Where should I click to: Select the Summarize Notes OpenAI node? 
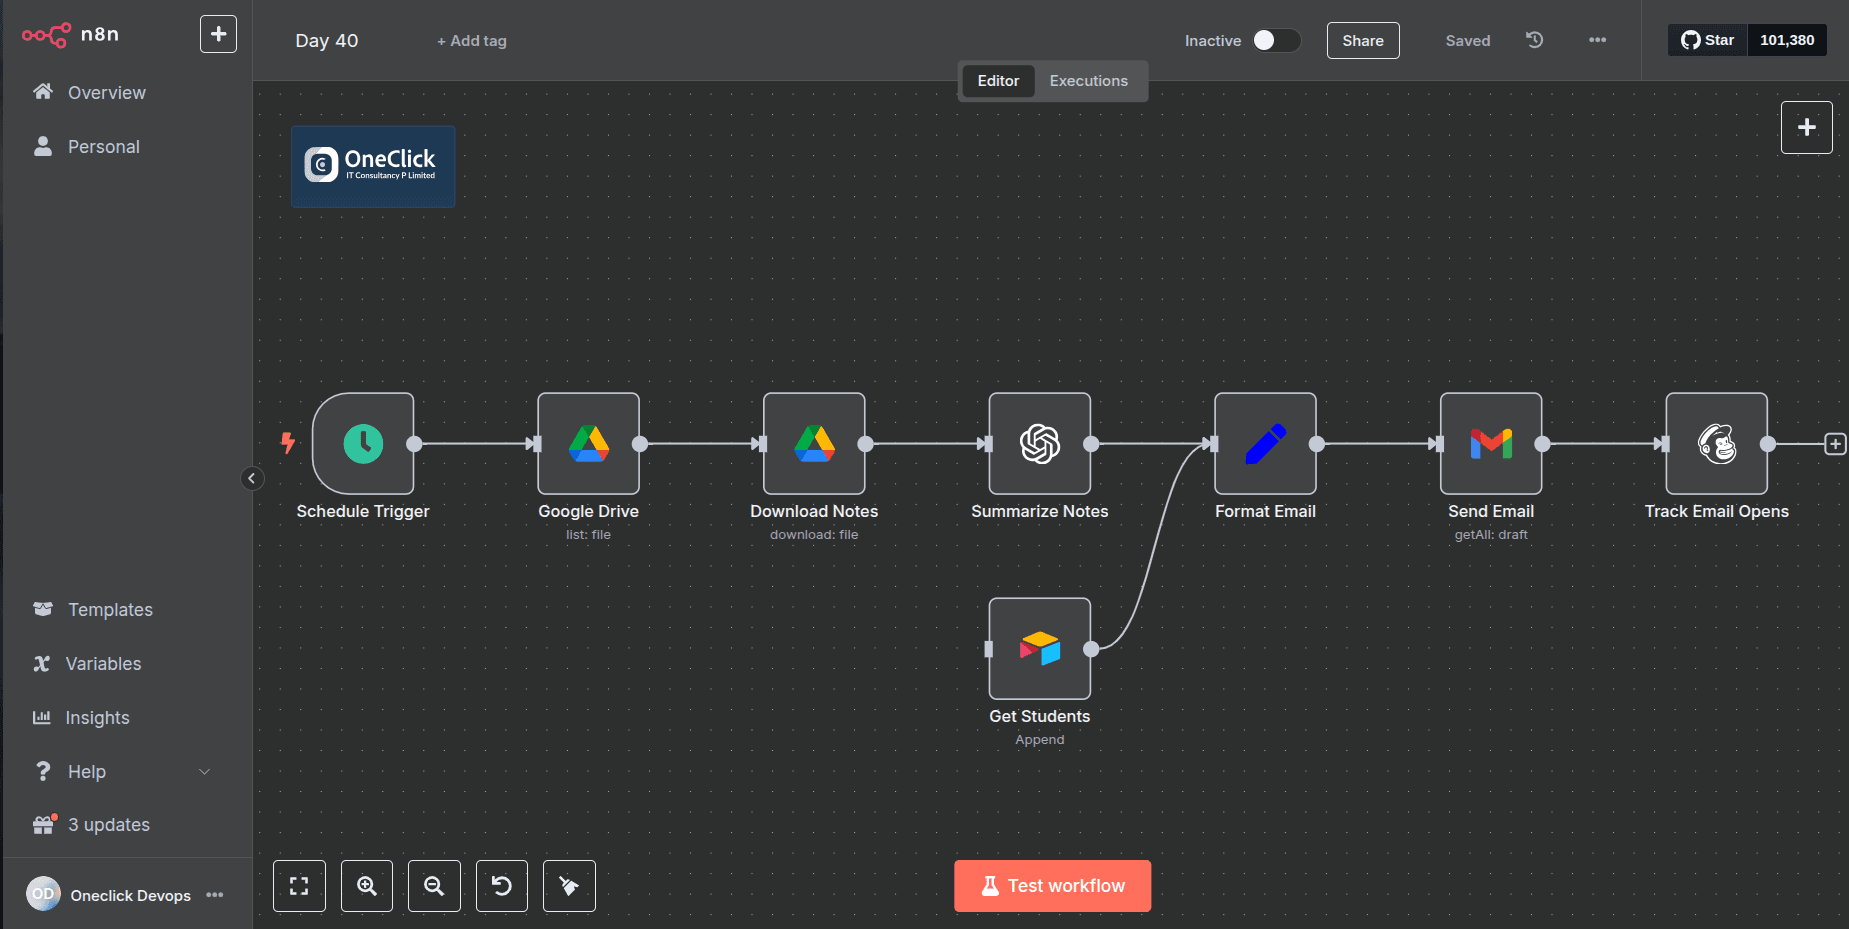tap(1040, 443)
